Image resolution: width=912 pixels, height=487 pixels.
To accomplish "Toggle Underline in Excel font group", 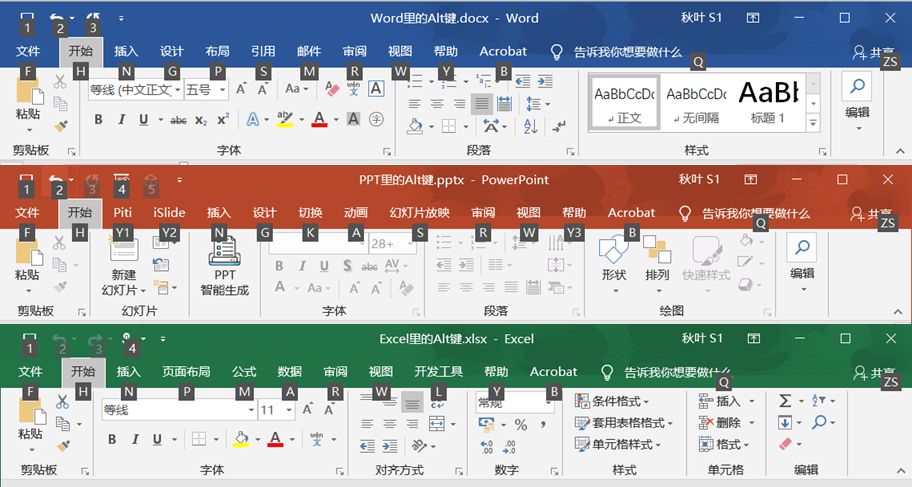I will [x=157, y=439].
